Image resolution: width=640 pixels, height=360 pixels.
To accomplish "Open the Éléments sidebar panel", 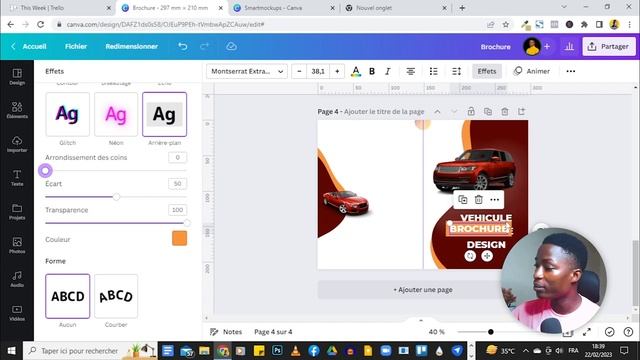I will 17,110.
